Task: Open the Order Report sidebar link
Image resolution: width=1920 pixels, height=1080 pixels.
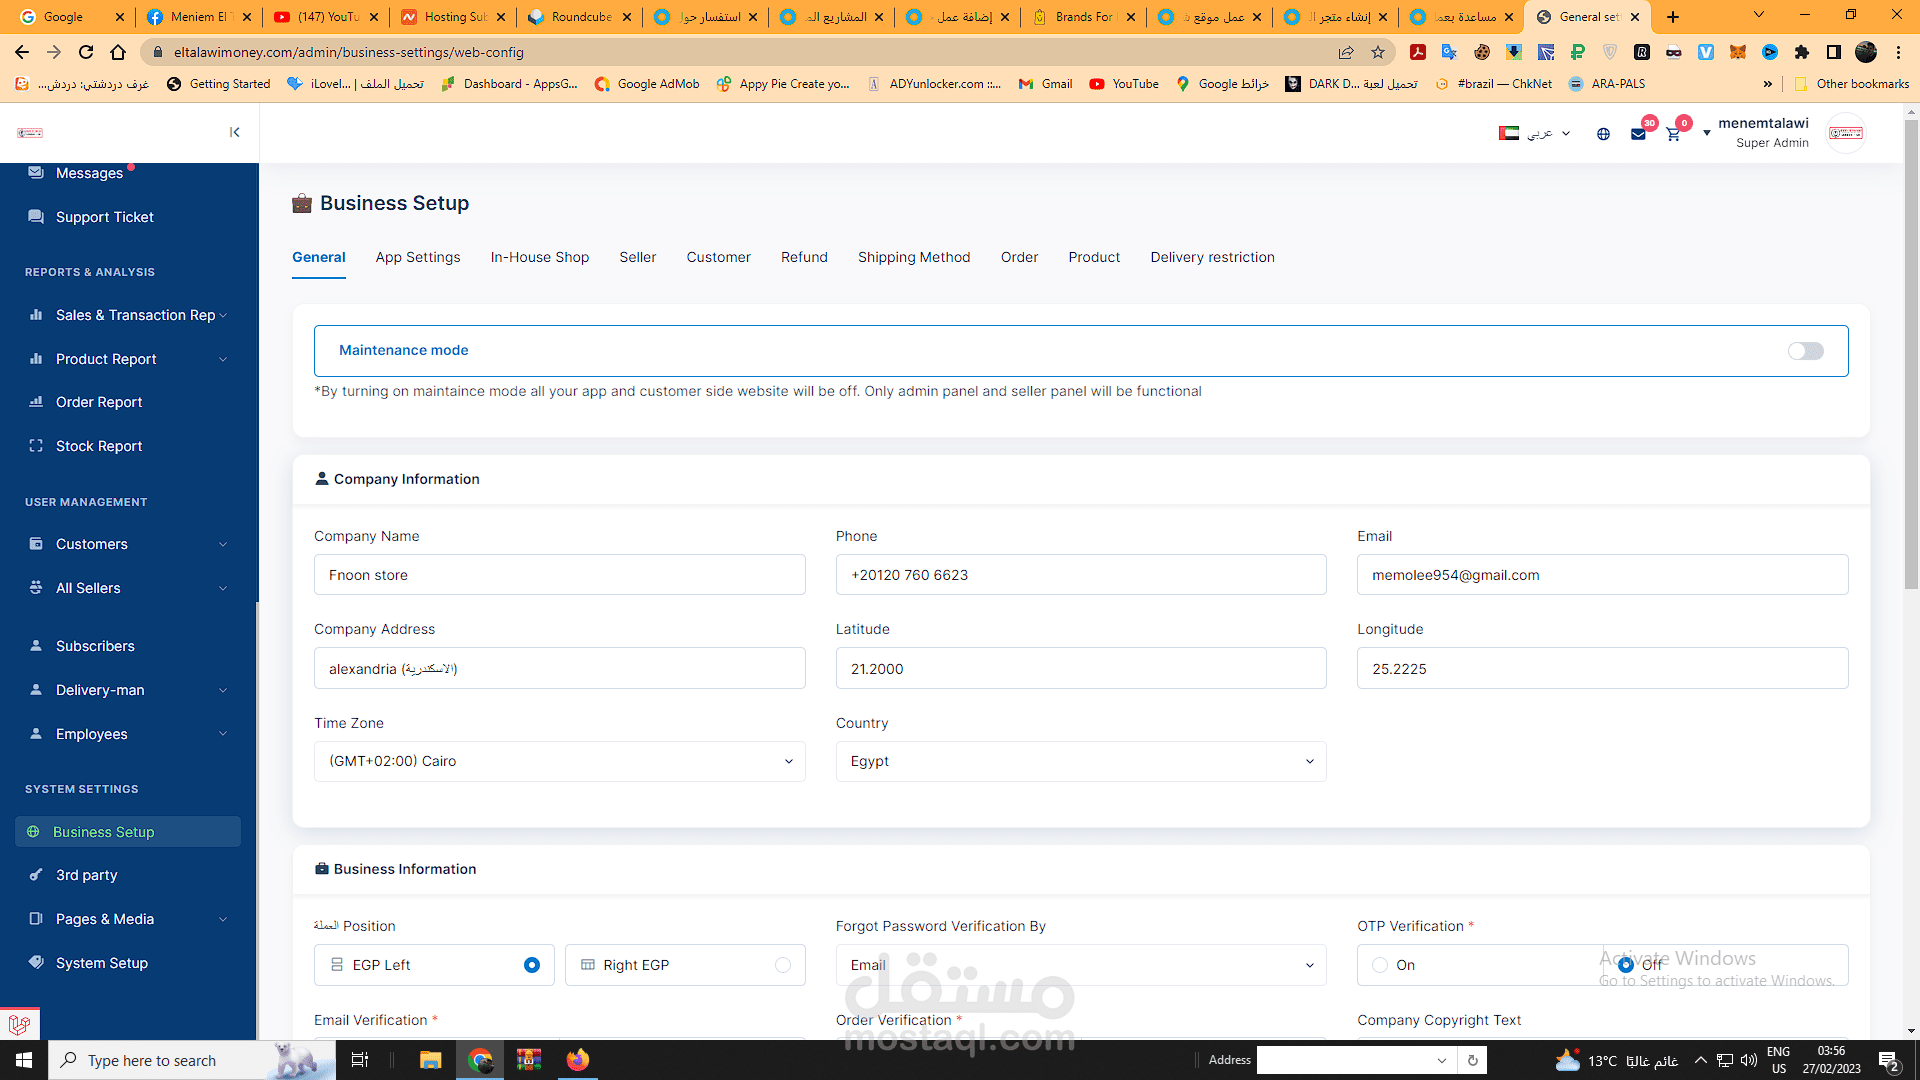Action: [99, 402]
